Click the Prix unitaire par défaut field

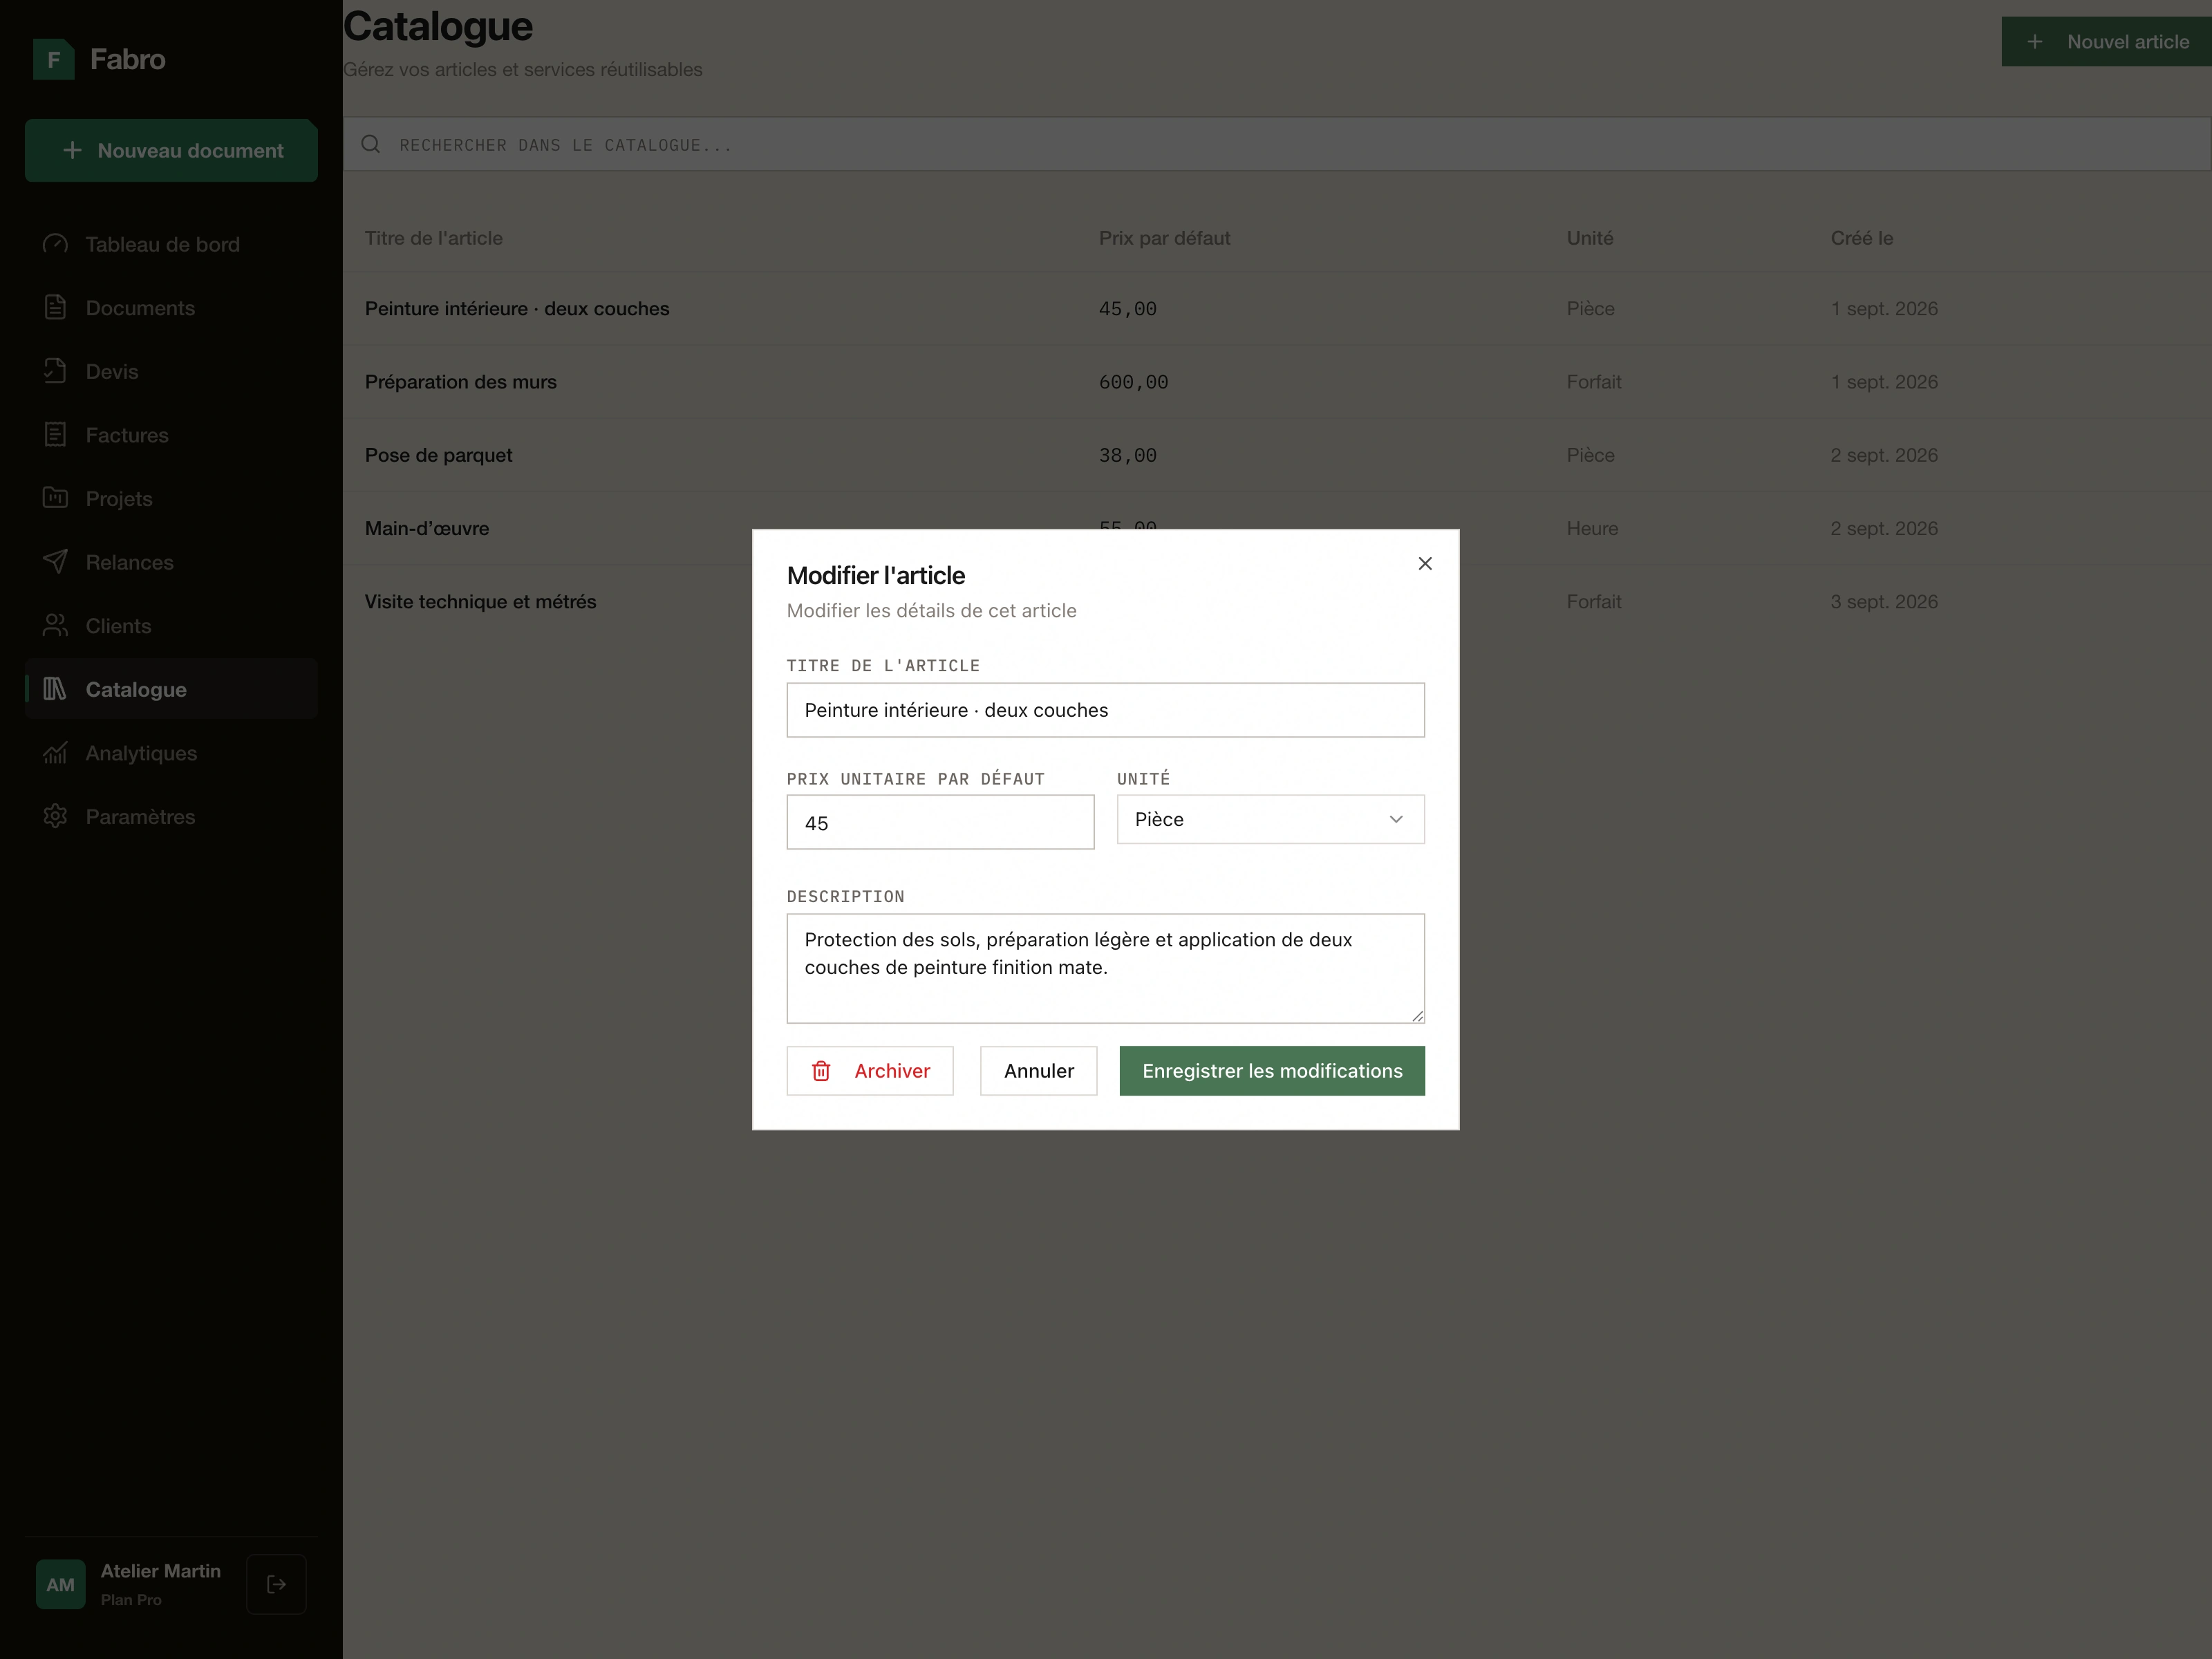click(940, 823)
